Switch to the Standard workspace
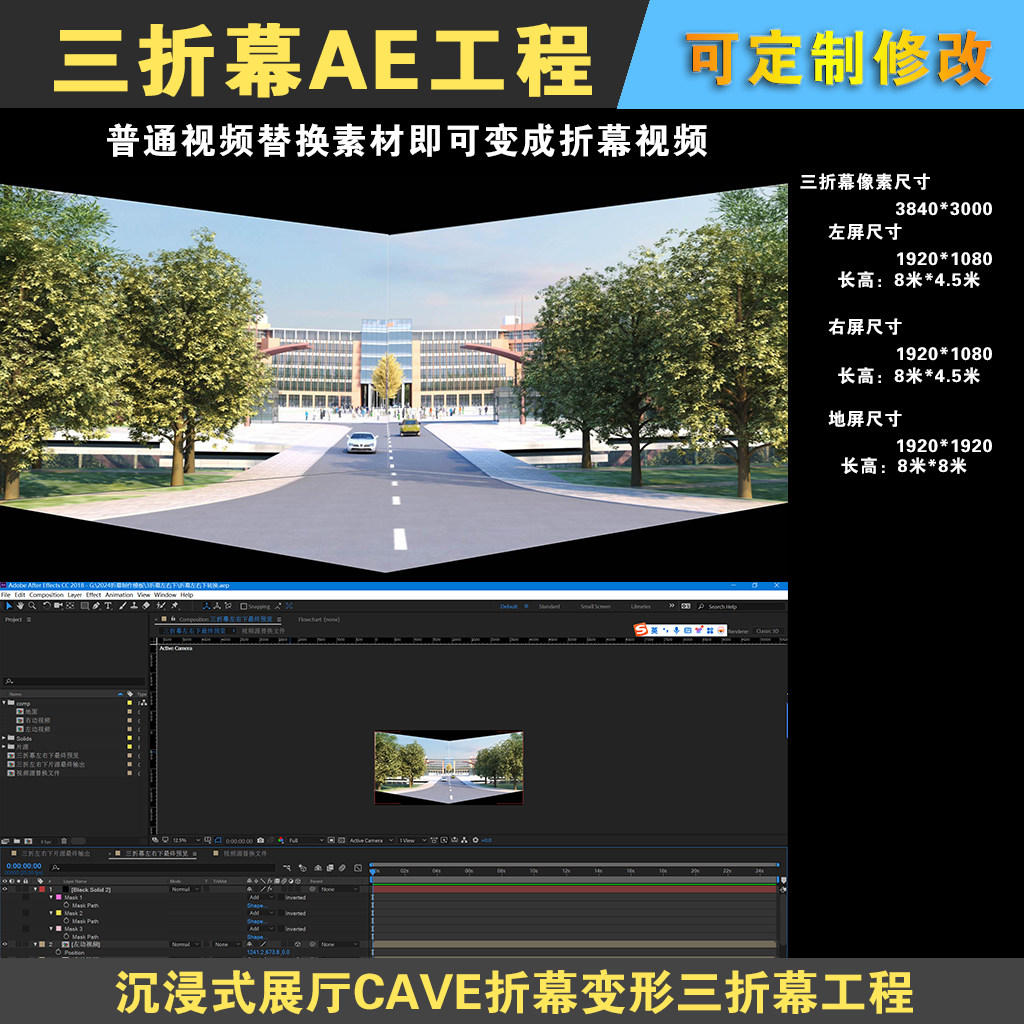The height and width of the screenshot is (1024, 1024). [549, 606]
